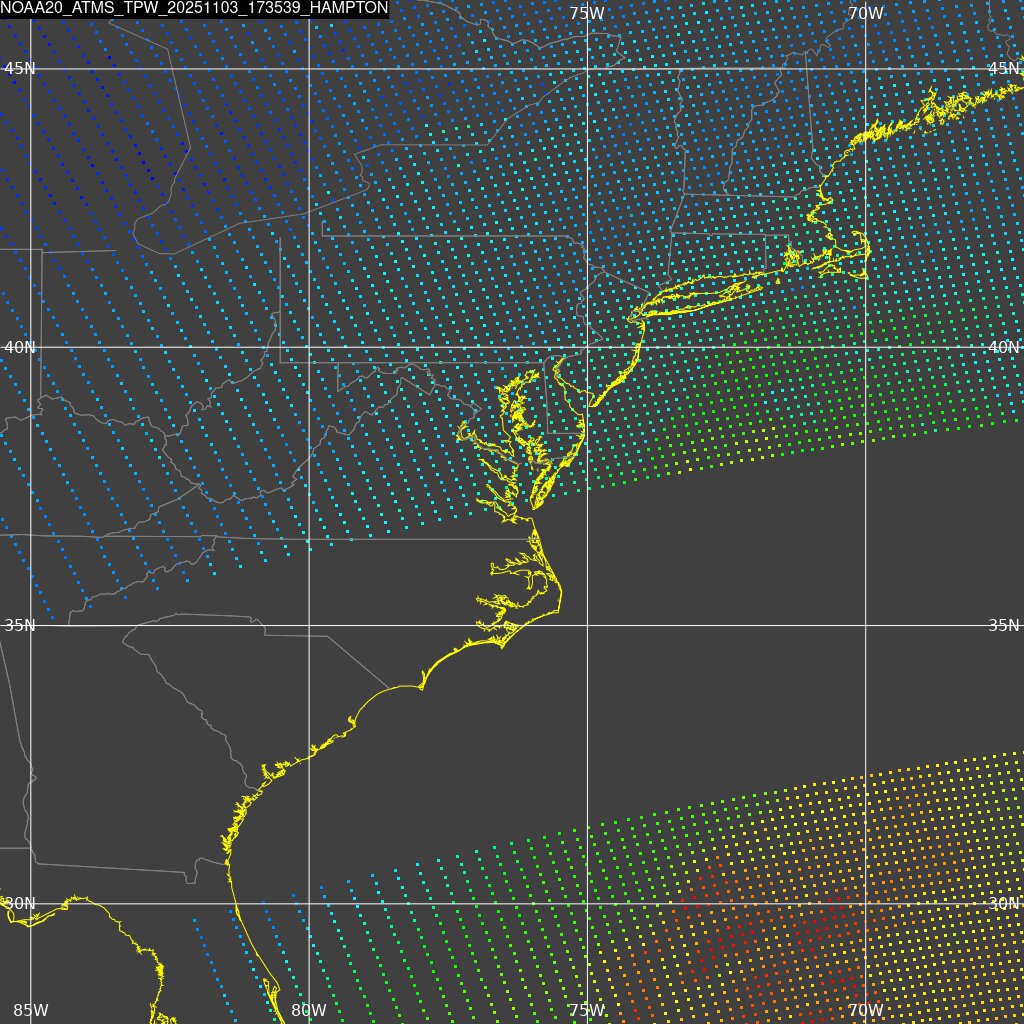Click the 85W label at the bottom
Viewport: 1024px width, 1024px height.
(x=30, y=1011)
